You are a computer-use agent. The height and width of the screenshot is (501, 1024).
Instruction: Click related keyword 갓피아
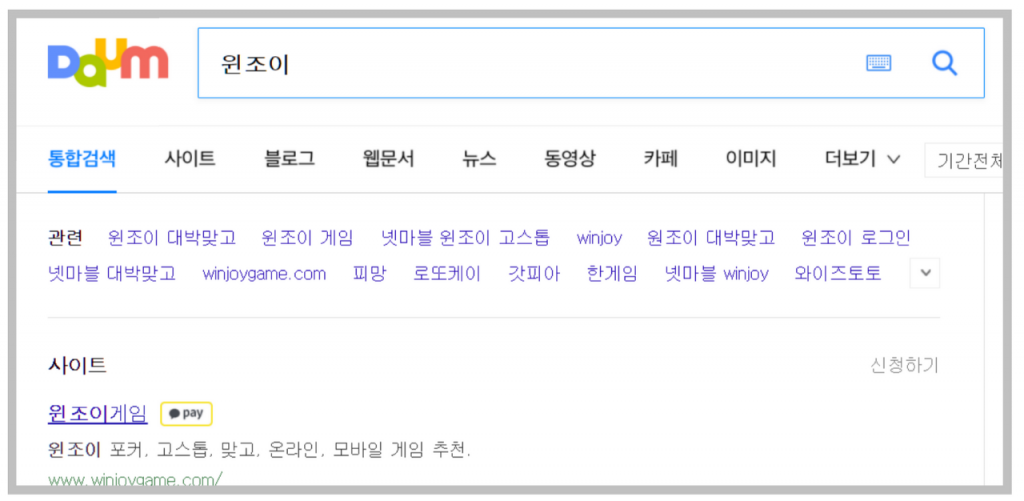pos(534,273)
